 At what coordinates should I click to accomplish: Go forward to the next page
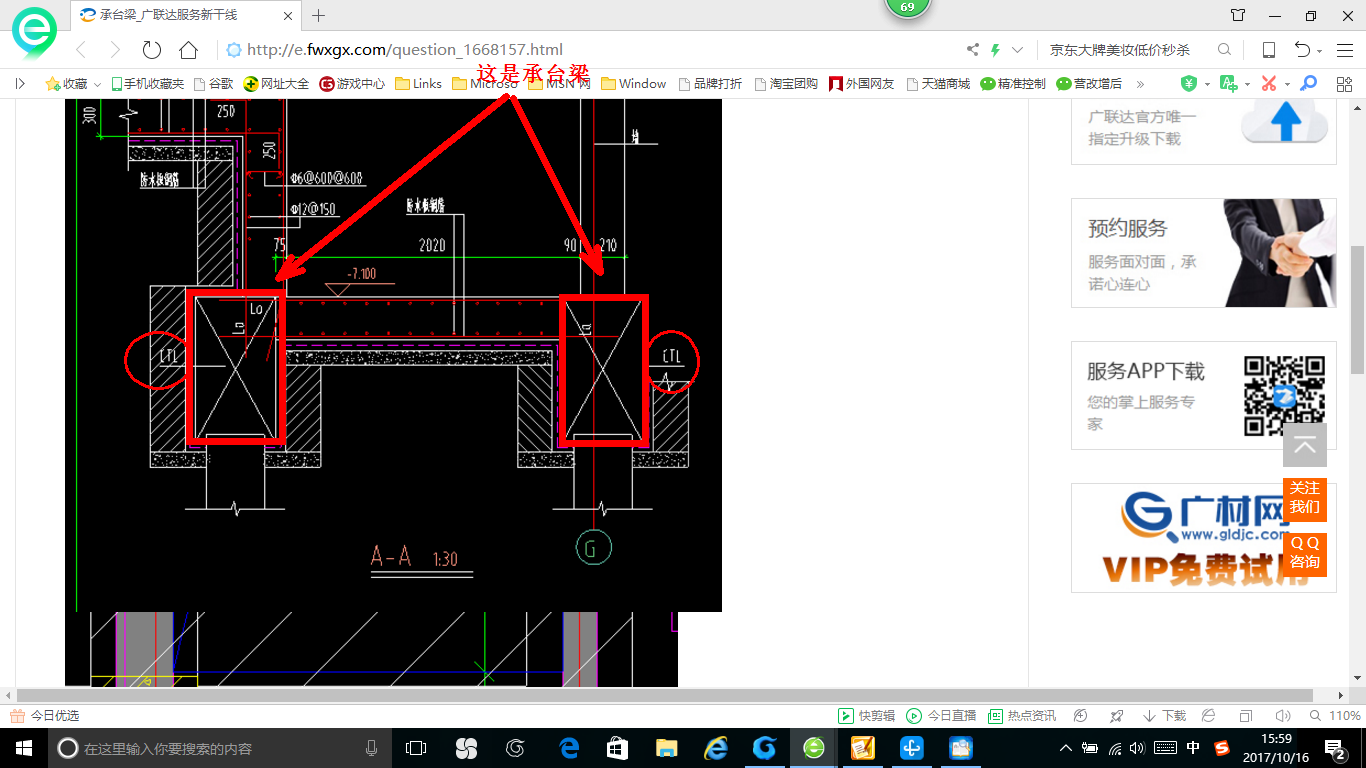tap(115, 50)
